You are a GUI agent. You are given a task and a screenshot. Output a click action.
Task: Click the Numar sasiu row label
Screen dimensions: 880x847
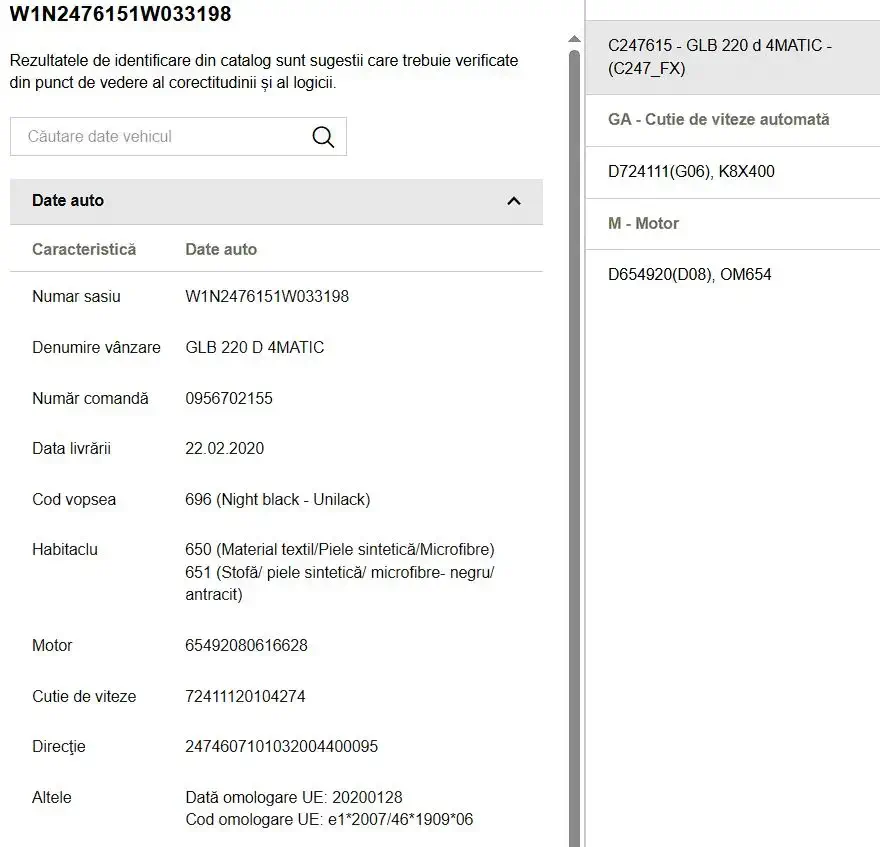click(76, 296)
